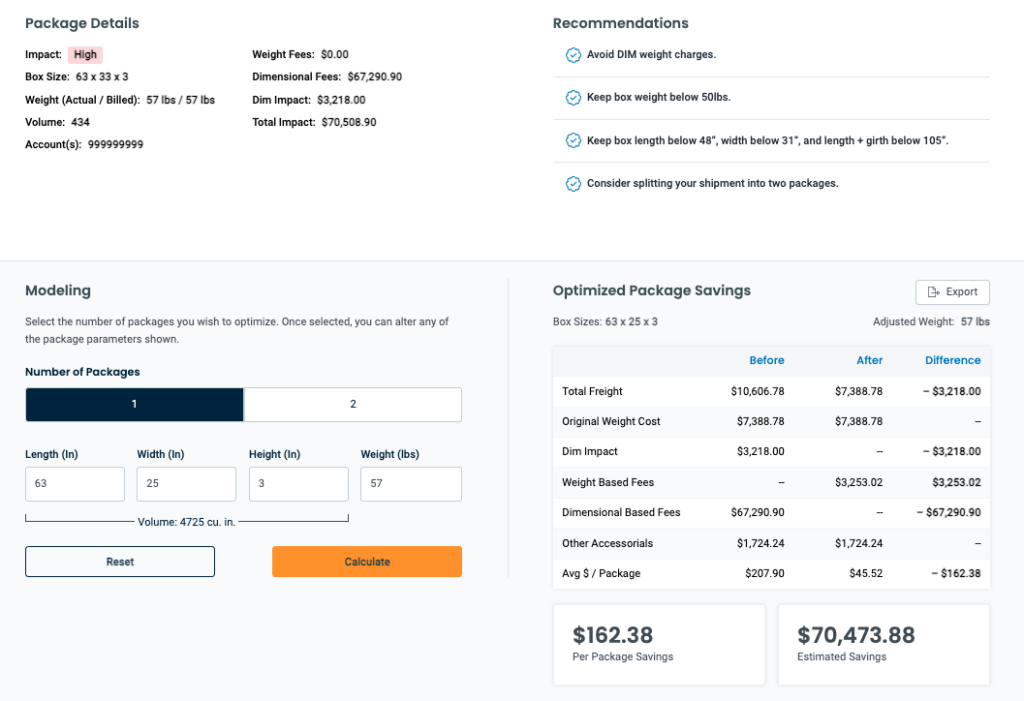Click the Height input field showing 3

298,483
